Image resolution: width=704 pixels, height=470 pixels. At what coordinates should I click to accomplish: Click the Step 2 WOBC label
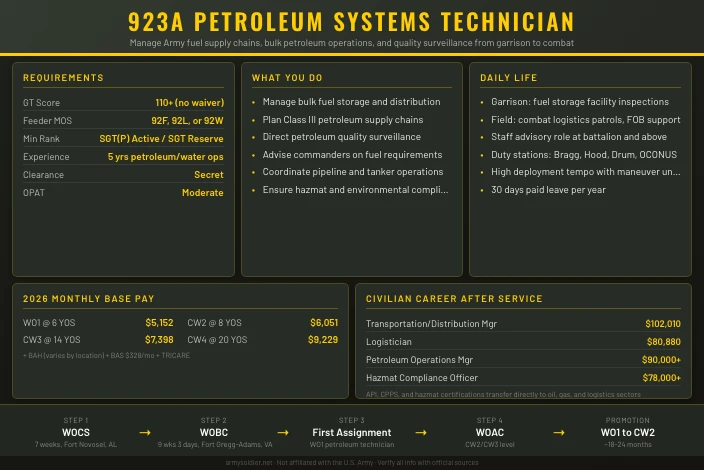[214, 433]
